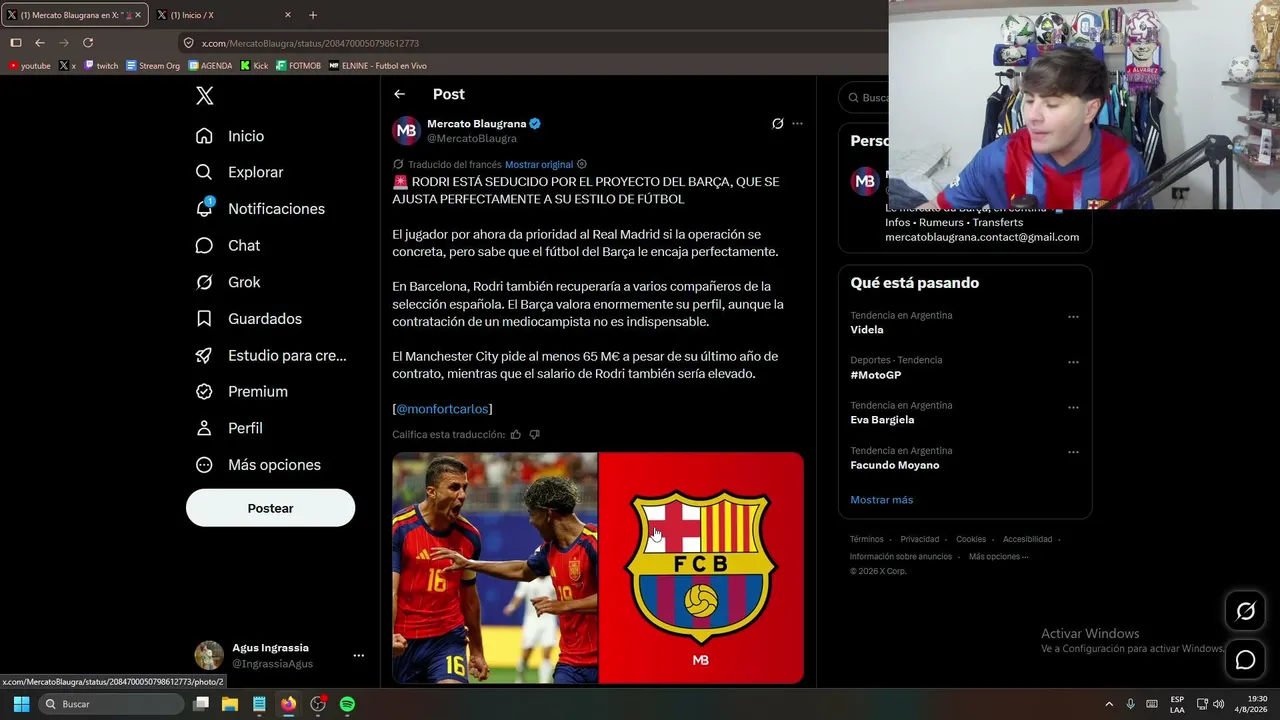
Task: Open the Stream Org bookmark
Action: click(153, 66)
